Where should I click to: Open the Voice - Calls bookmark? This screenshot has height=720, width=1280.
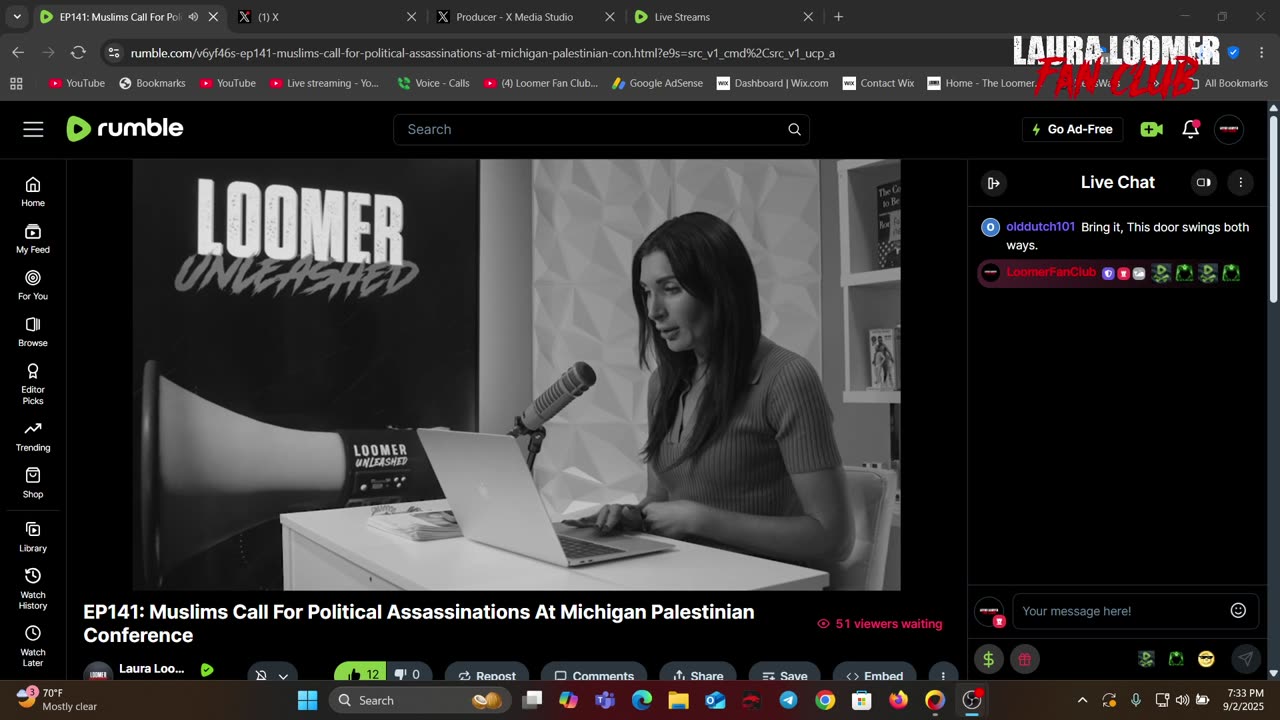coord(434,83)
